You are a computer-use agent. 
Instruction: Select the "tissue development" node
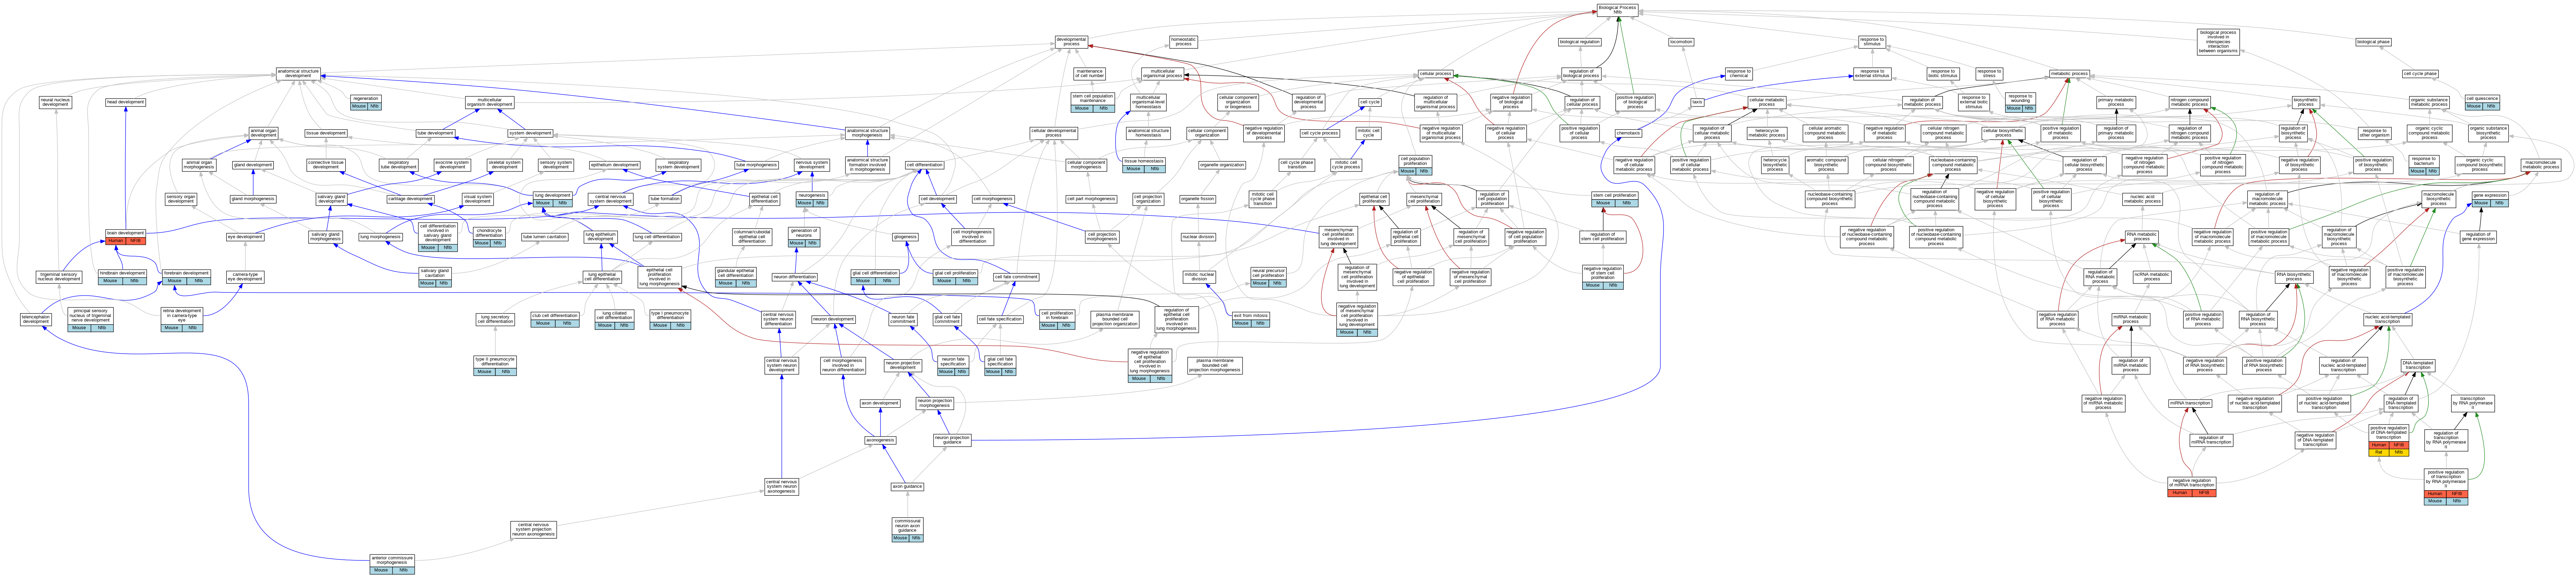click(x=326, y=133)
